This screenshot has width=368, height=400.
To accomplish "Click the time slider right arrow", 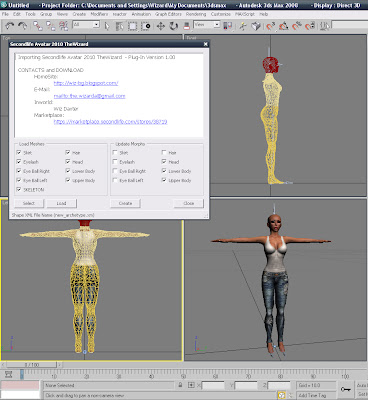I will pyautogui.click(x=60, y=365).
